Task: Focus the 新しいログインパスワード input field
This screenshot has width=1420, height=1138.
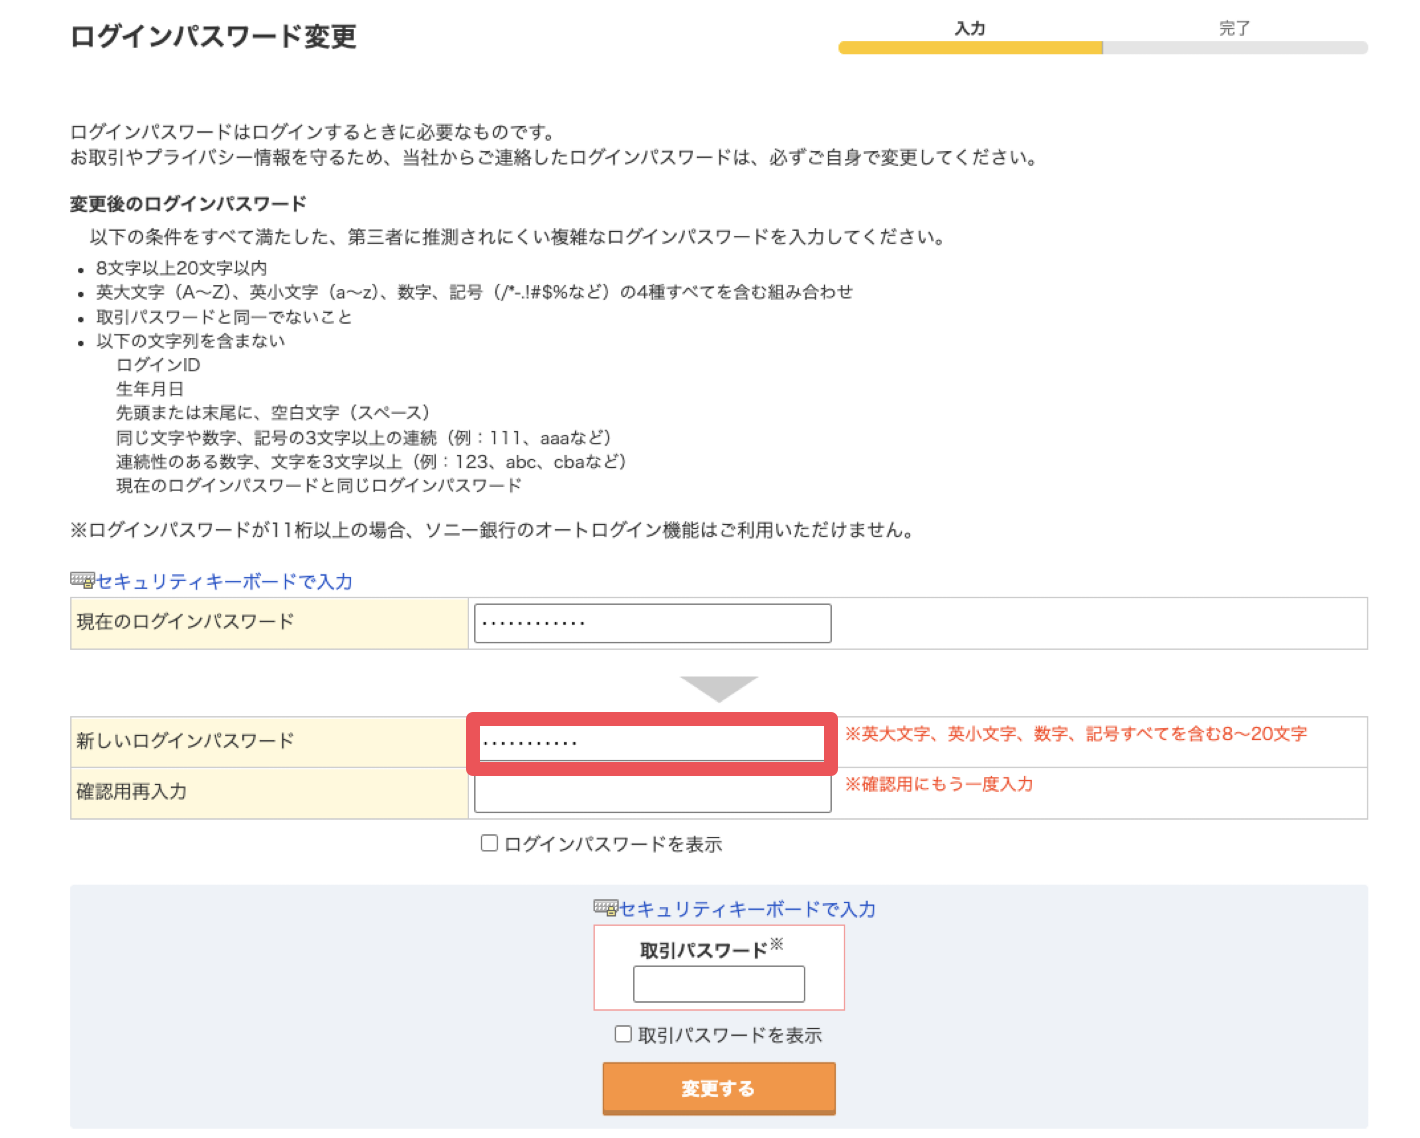Action: [x=652, y=743]
